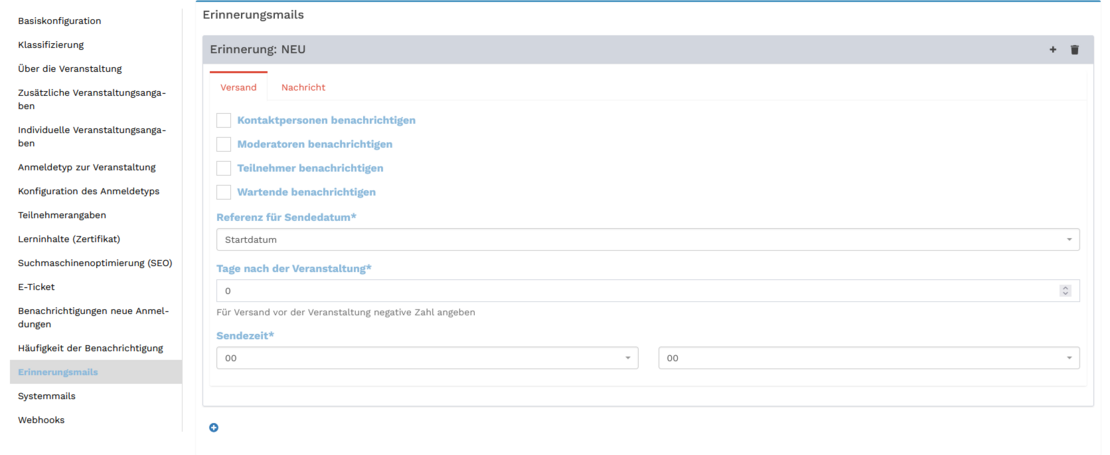Screen dimensions: 1110x455
Task: Open the Sendezeit minutes dropdown
Action: coord(869,358)
